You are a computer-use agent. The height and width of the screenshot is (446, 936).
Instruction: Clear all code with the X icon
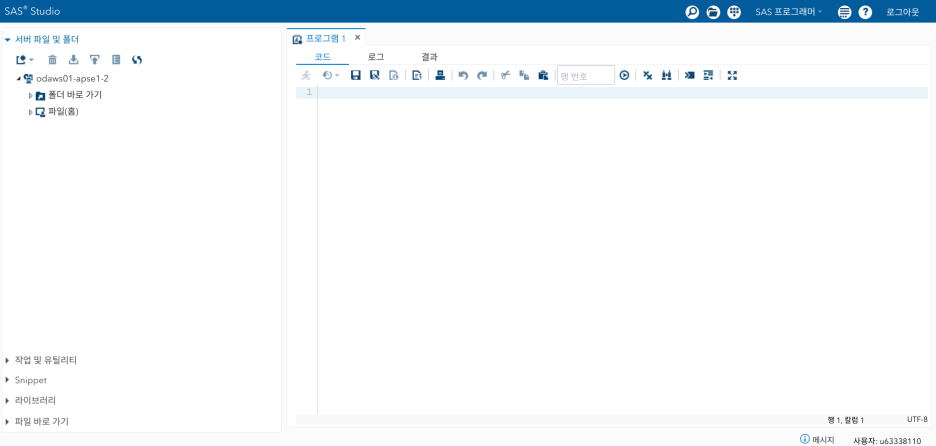point(648,75)
